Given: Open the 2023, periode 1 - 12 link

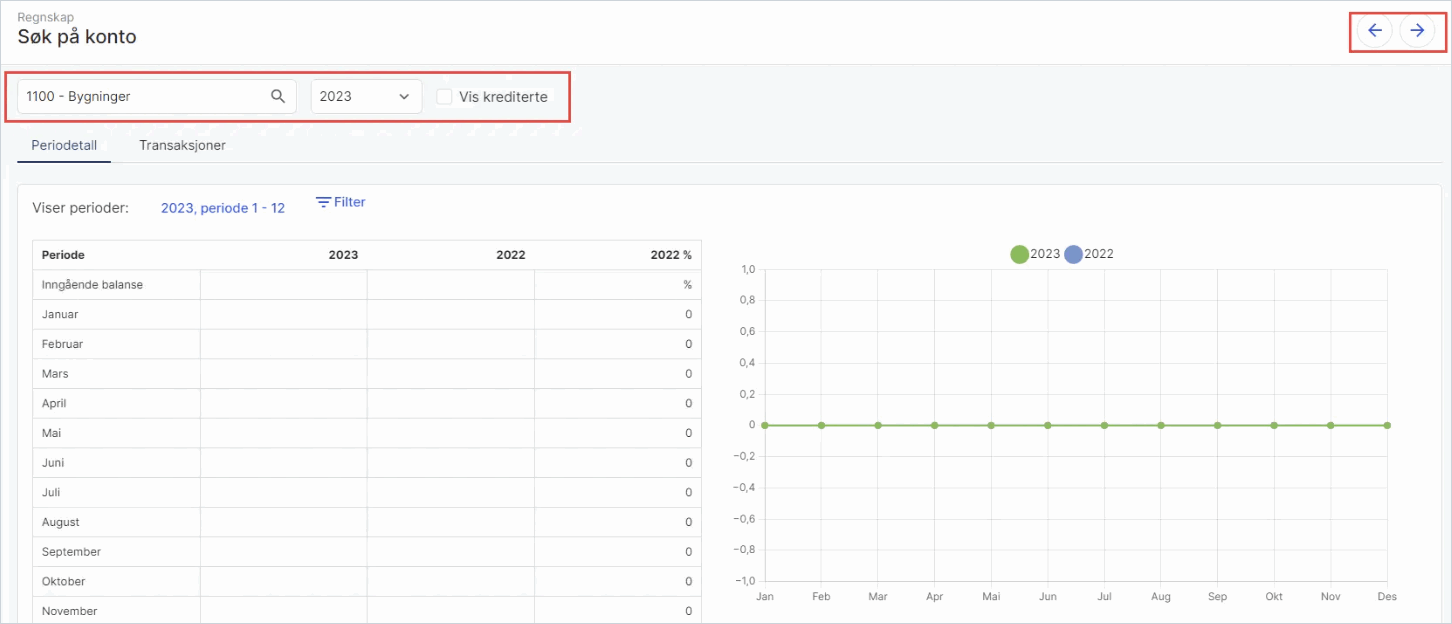Looking at the screenshot, I should click(x=223, y=208).
